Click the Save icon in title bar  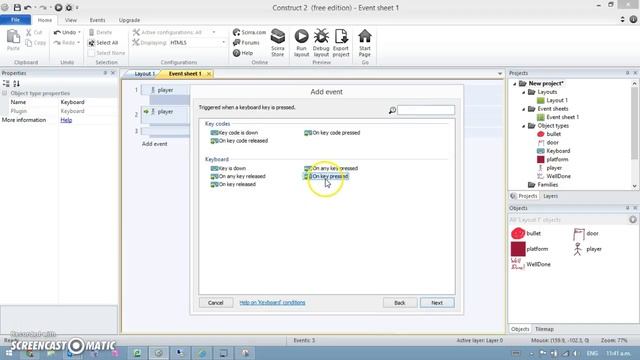(x=17, y=7)
